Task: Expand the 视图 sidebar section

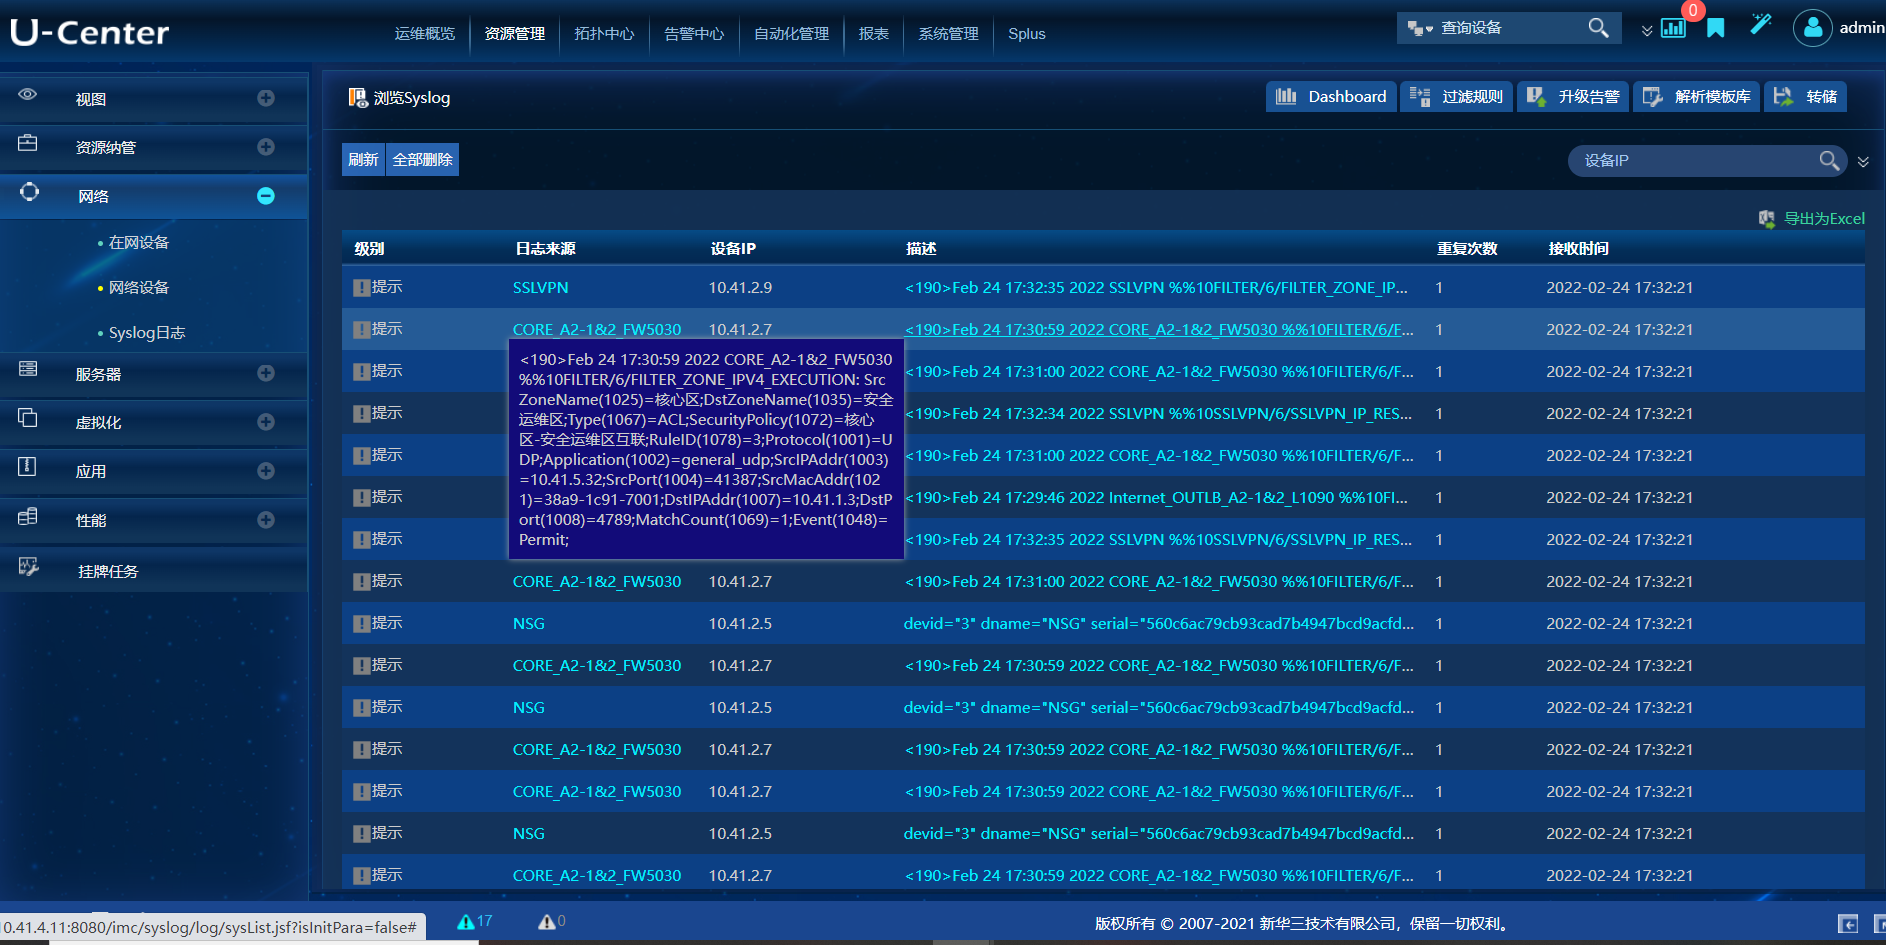Action: point(266,98)
